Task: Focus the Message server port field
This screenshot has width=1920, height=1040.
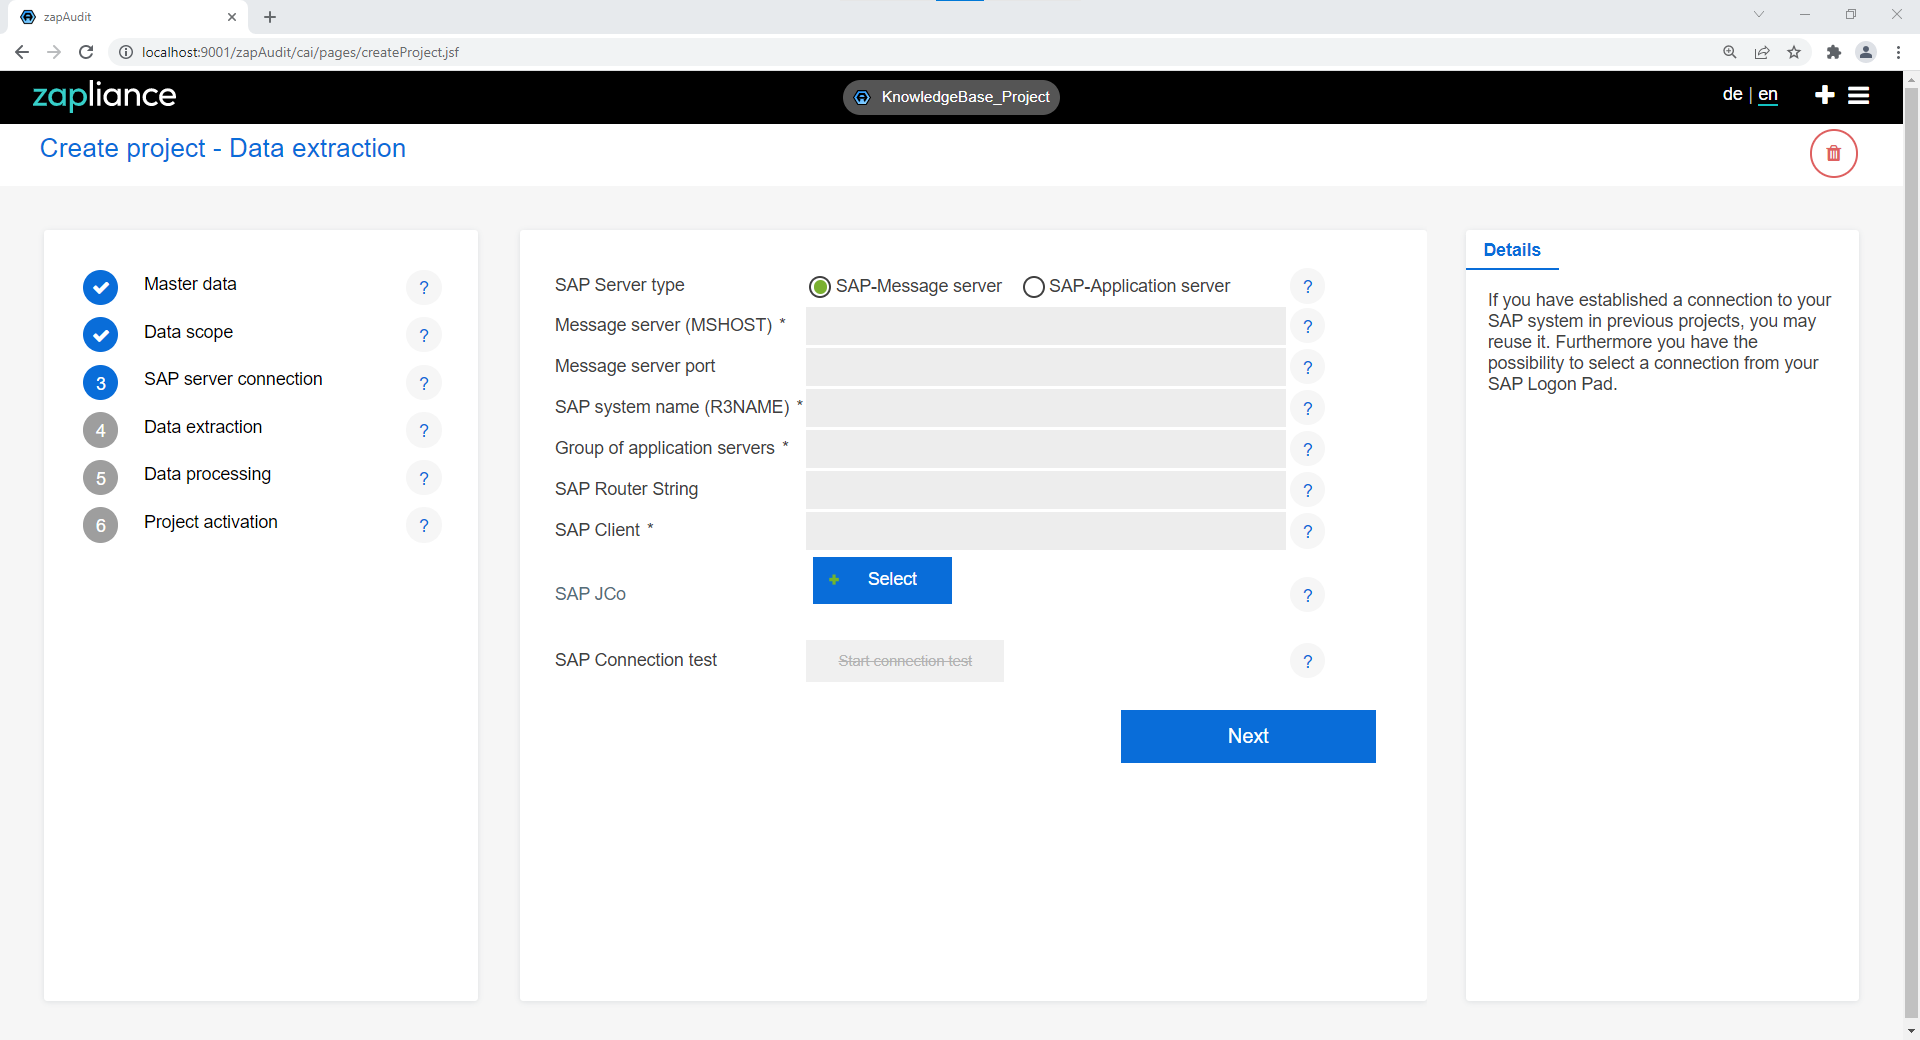Action: click(1045, 367)
